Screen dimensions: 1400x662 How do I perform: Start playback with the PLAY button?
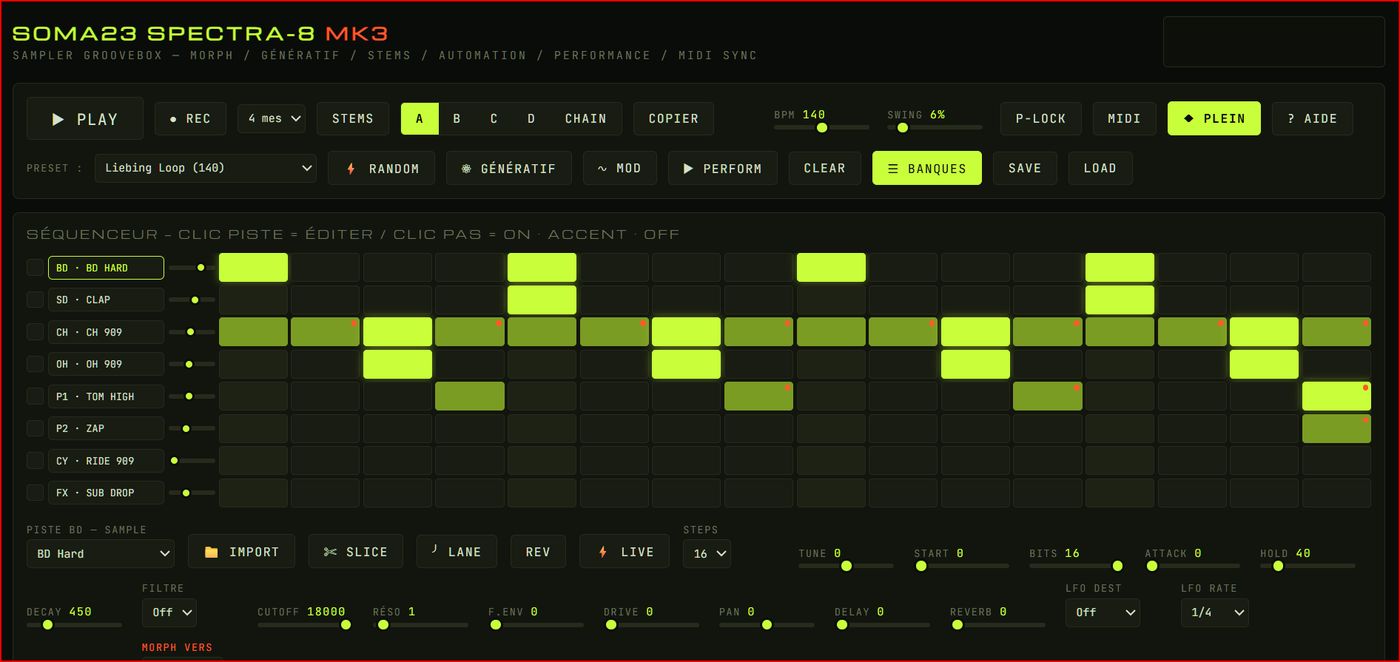click(85, 119)
